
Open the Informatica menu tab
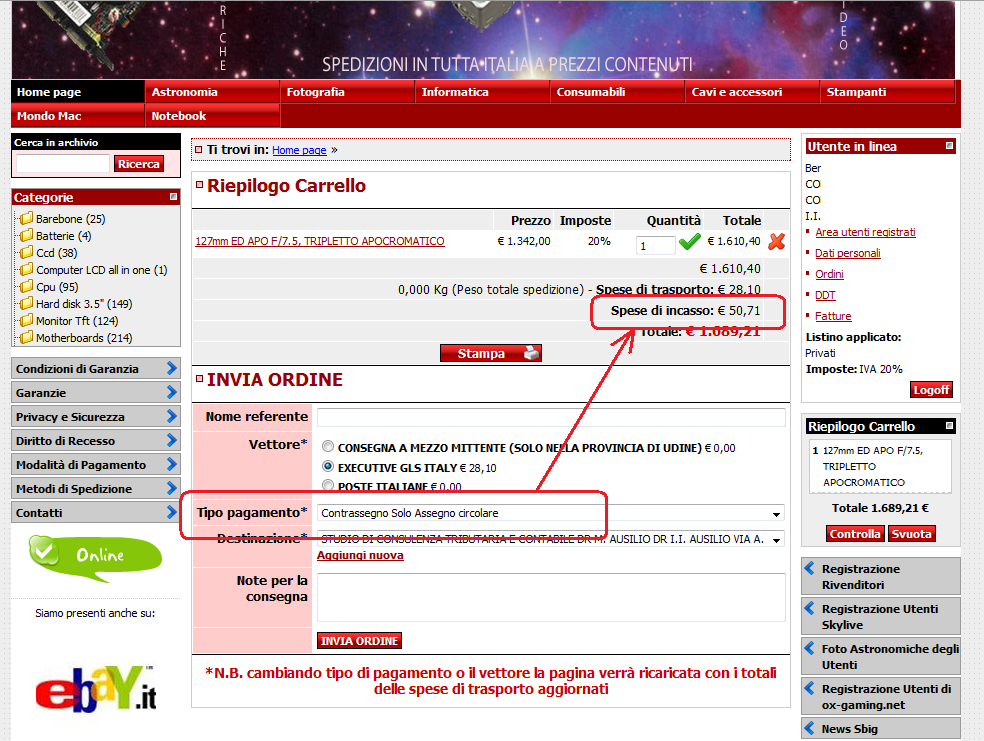coord(482,92)
